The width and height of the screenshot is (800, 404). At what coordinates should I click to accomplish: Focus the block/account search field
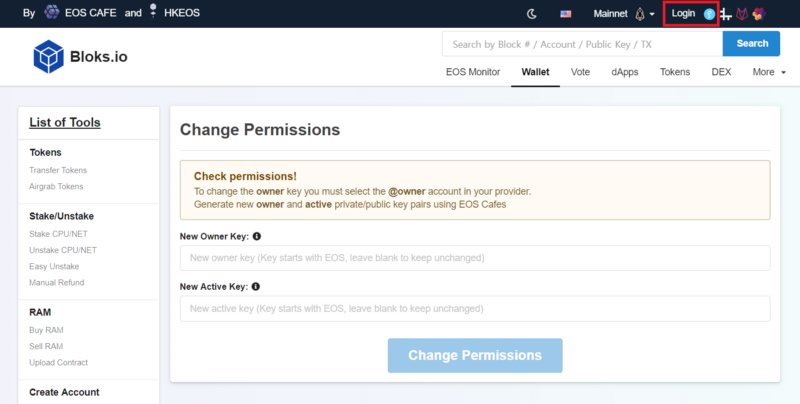[582, 44]
